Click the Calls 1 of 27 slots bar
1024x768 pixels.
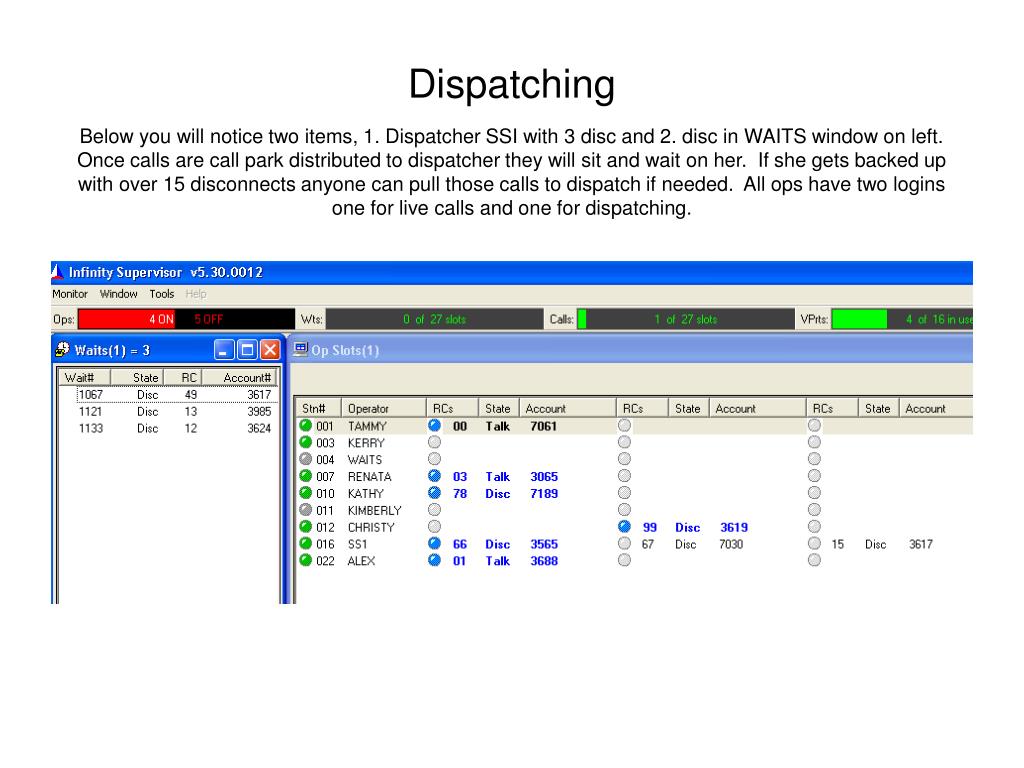[x=686, y=319]
